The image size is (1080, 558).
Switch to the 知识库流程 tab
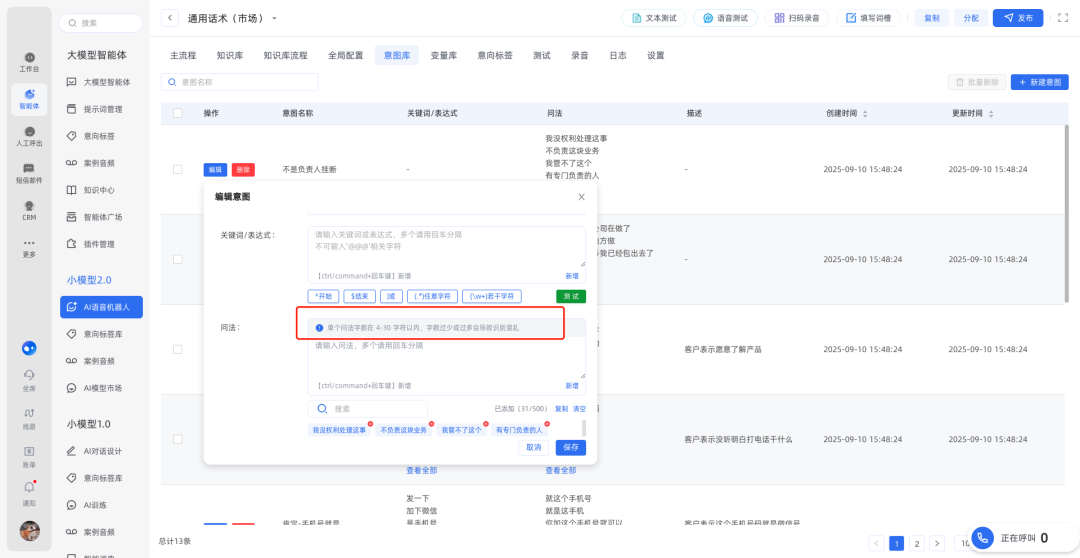pos(285,56)
